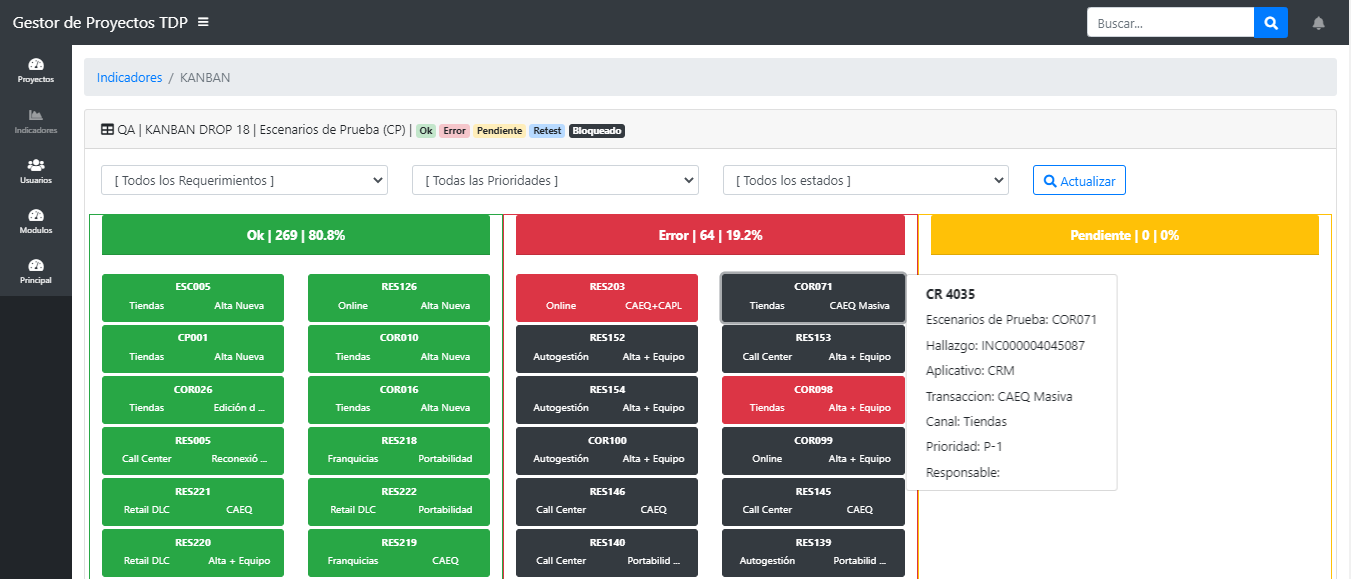1351x579 pixels.
Task: Open the ESC005 card
Action: coord(193,297)
